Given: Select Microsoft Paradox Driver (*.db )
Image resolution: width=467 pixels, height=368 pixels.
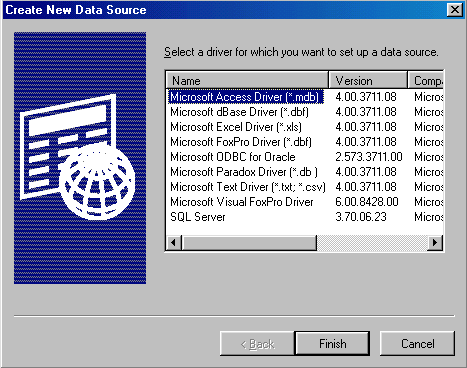Looking at the screenshot, I should tap(244, 172).
